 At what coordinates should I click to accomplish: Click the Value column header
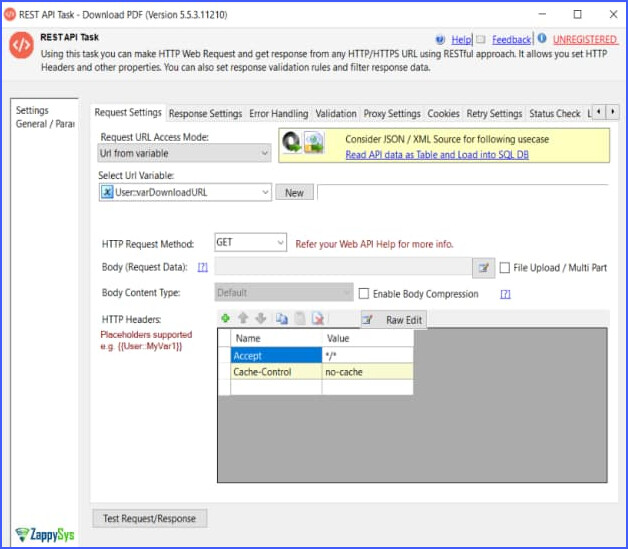coord(367,338)
